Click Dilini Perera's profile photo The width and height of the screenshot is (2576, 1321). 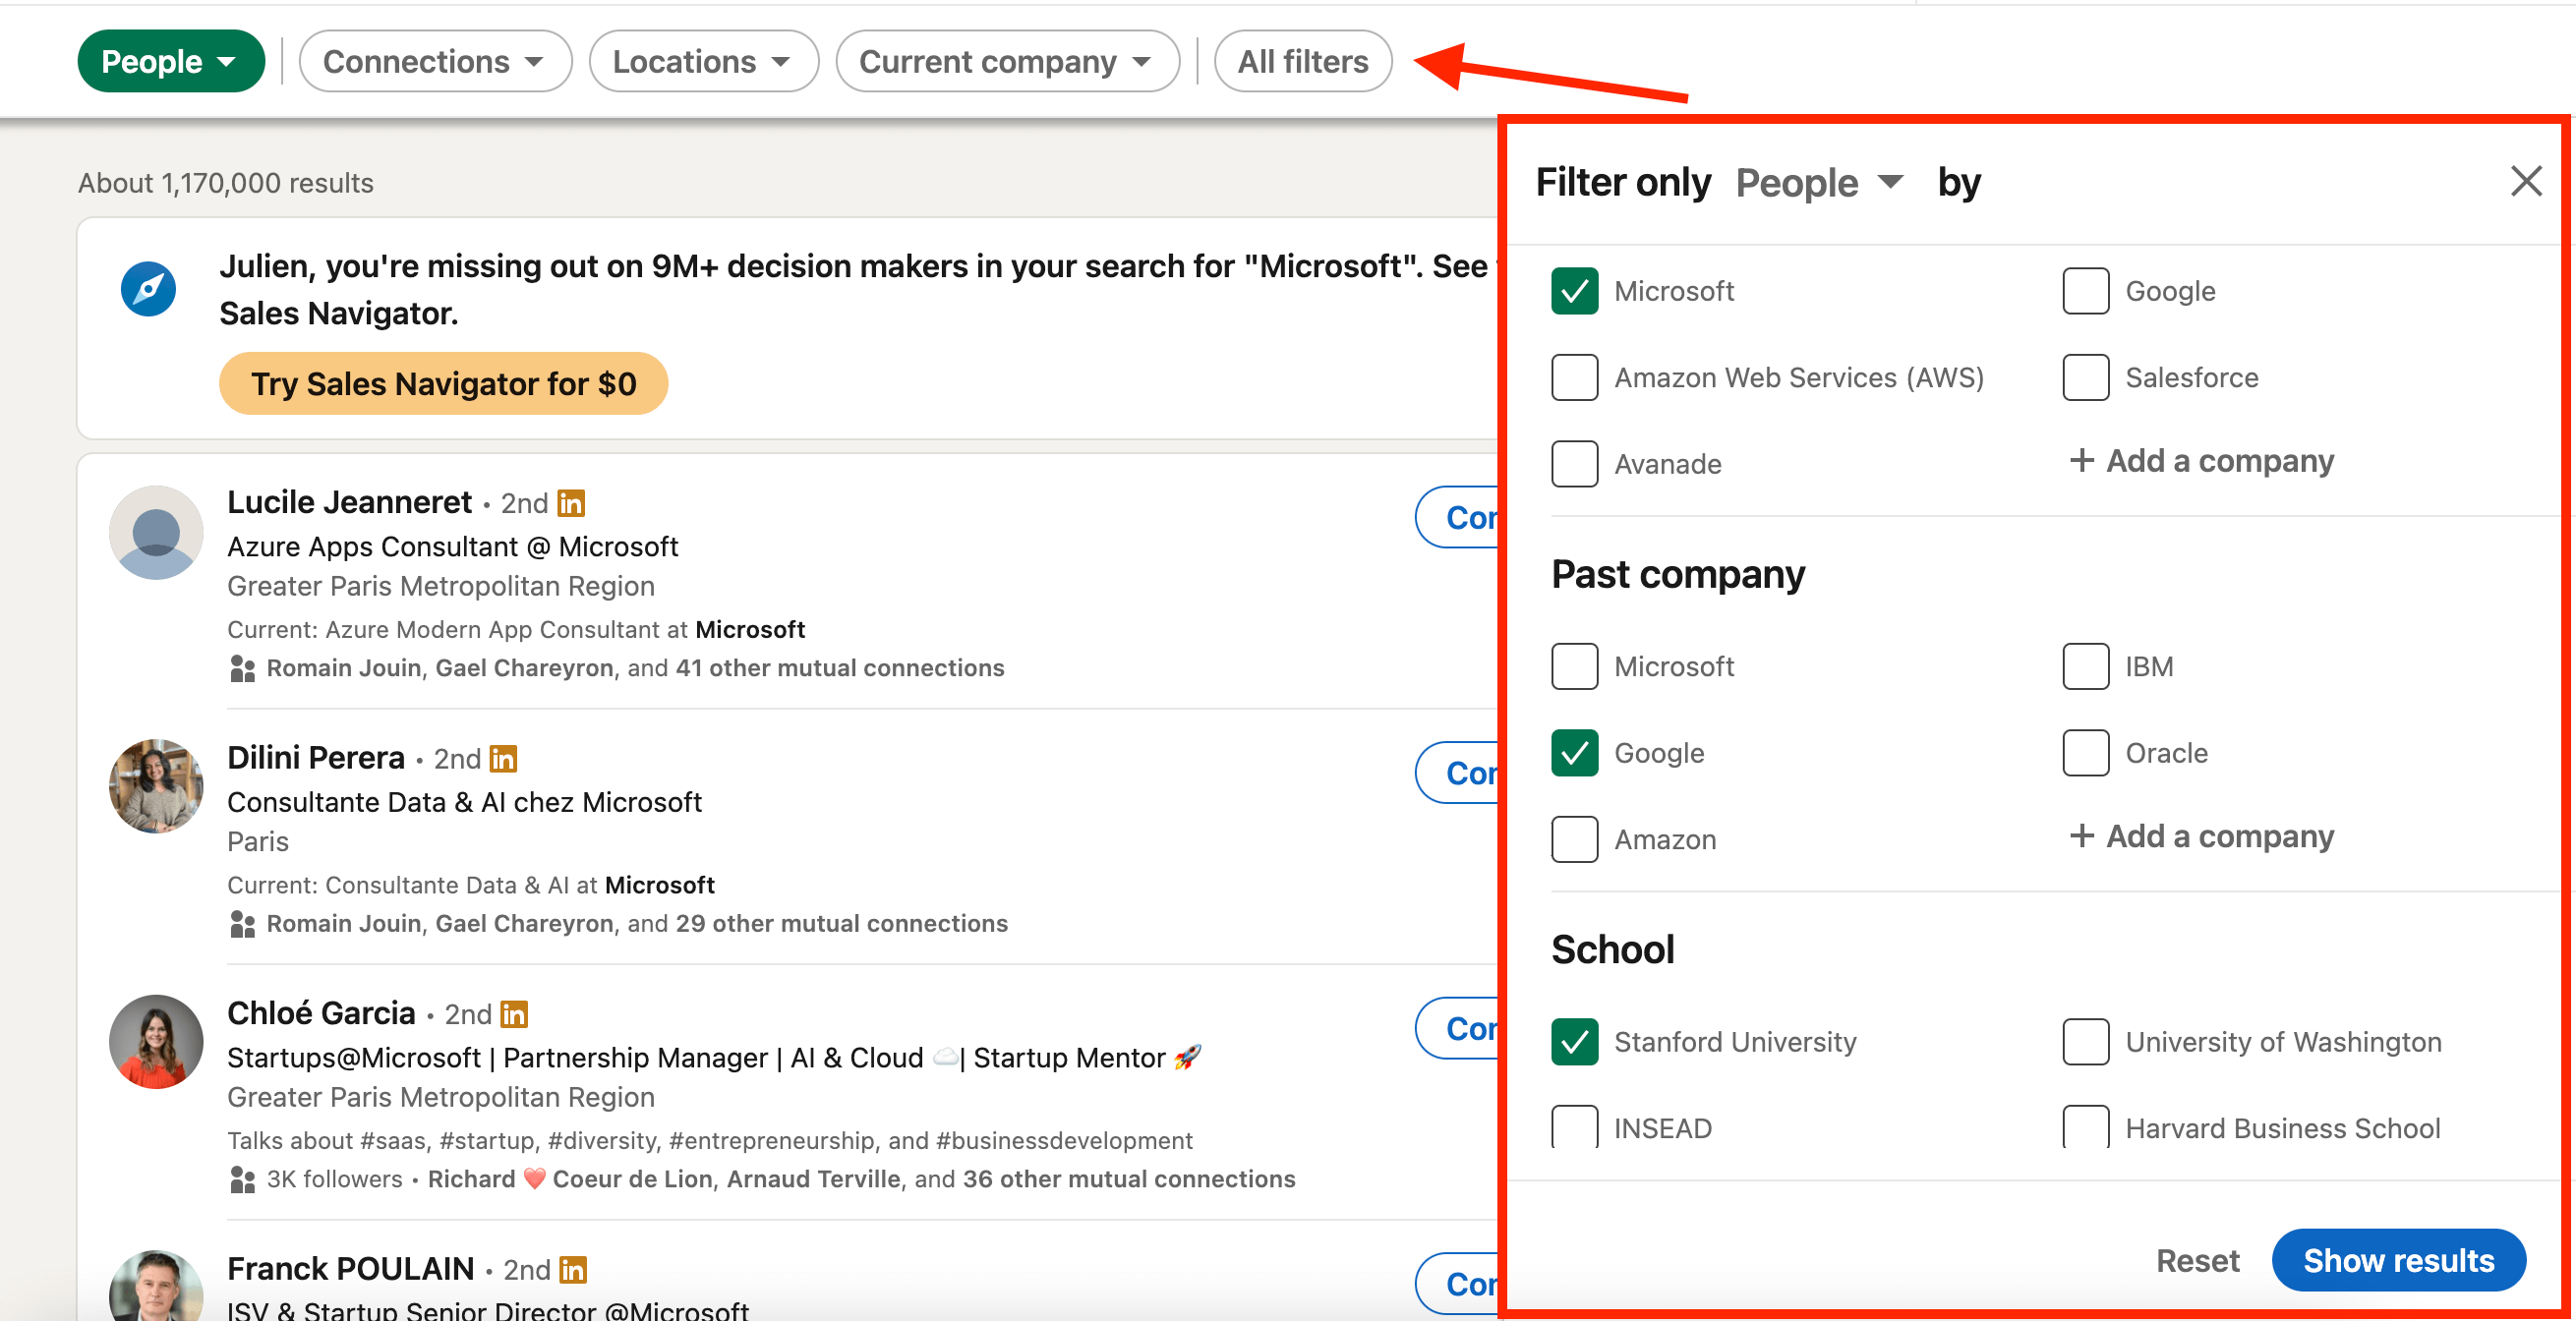(156, 787)
